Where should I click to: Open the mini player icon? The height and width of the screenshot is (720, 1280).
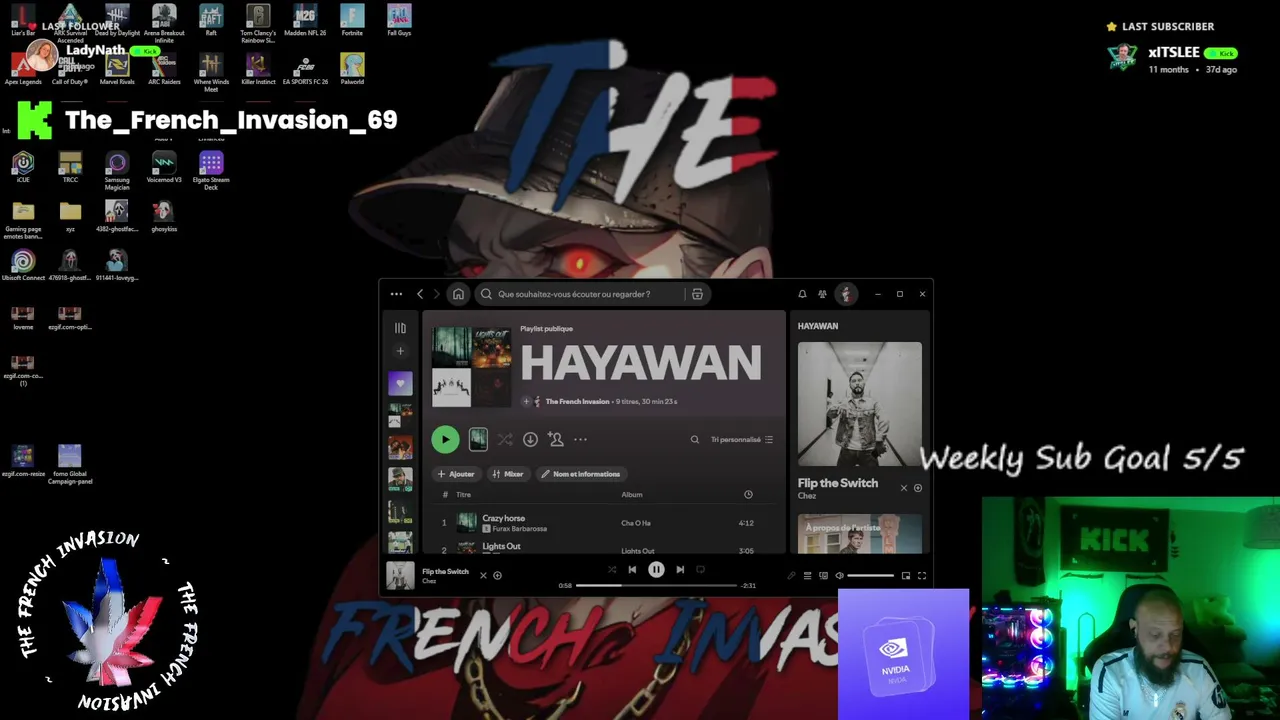pyautogui.click(x=906, y=576)
